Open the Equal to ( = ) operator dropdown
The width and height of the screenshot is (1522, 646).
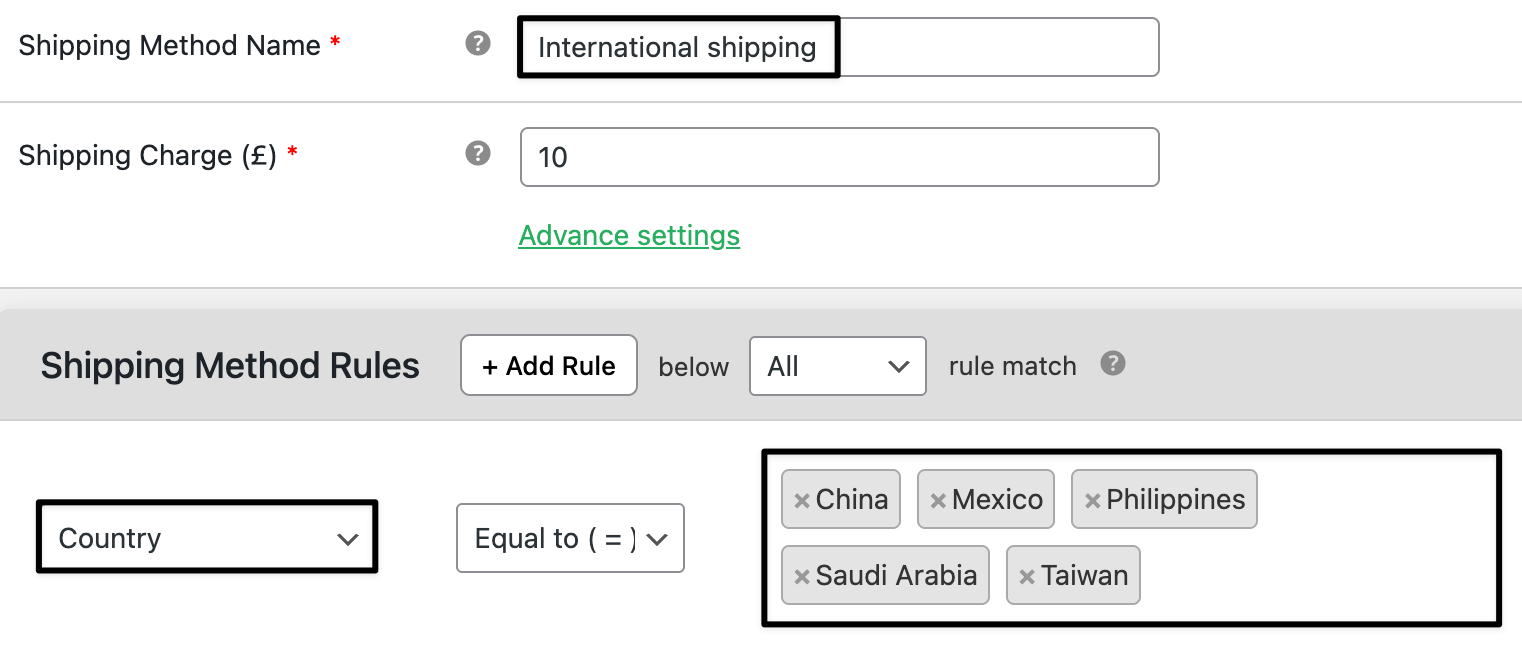[x=570, y=538]
